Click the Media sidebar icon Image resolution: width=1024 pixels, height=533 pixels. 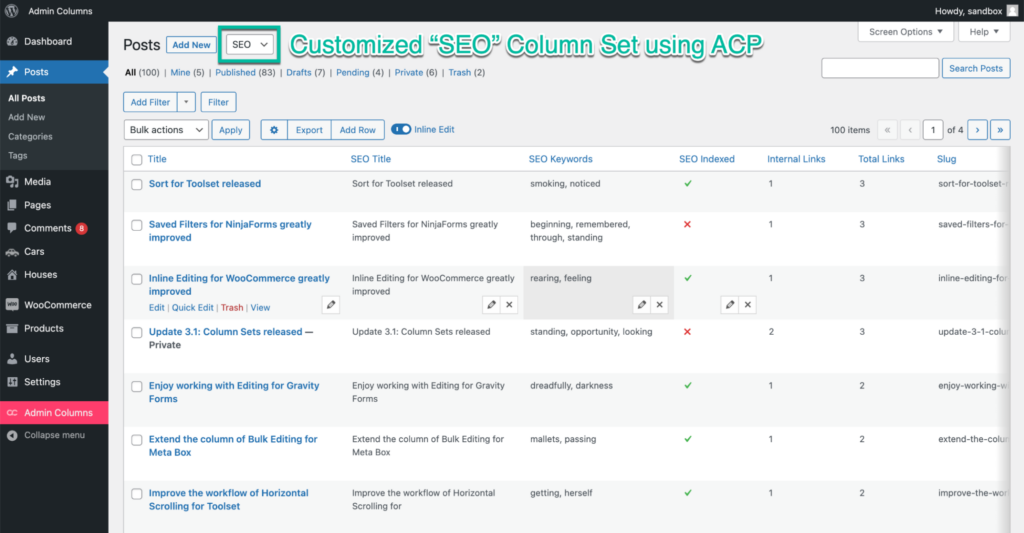tap(12, 182)
